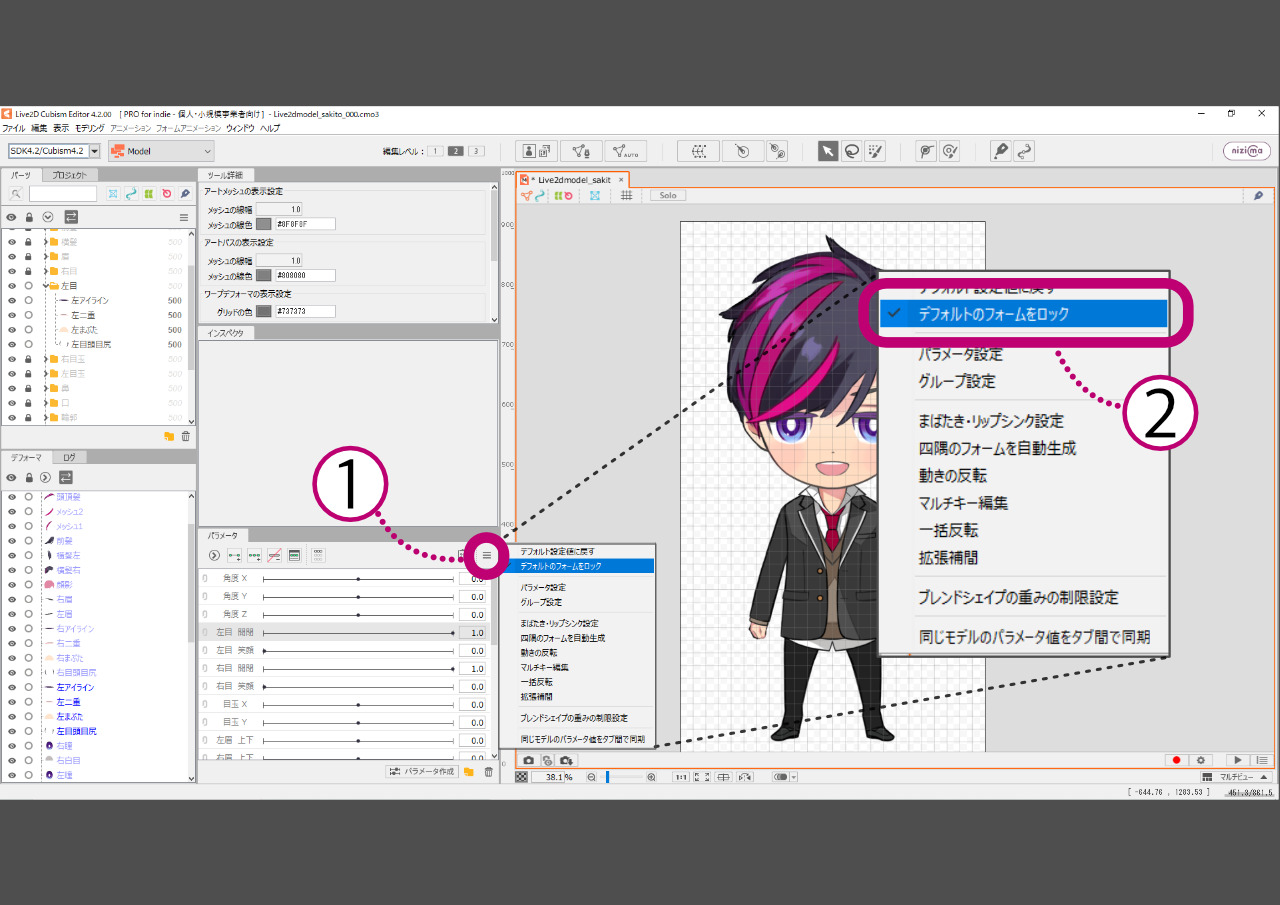Toggle the eye for 右眉 in the deformer panel
Viewport: 1280px width, 905px height.
12,599
